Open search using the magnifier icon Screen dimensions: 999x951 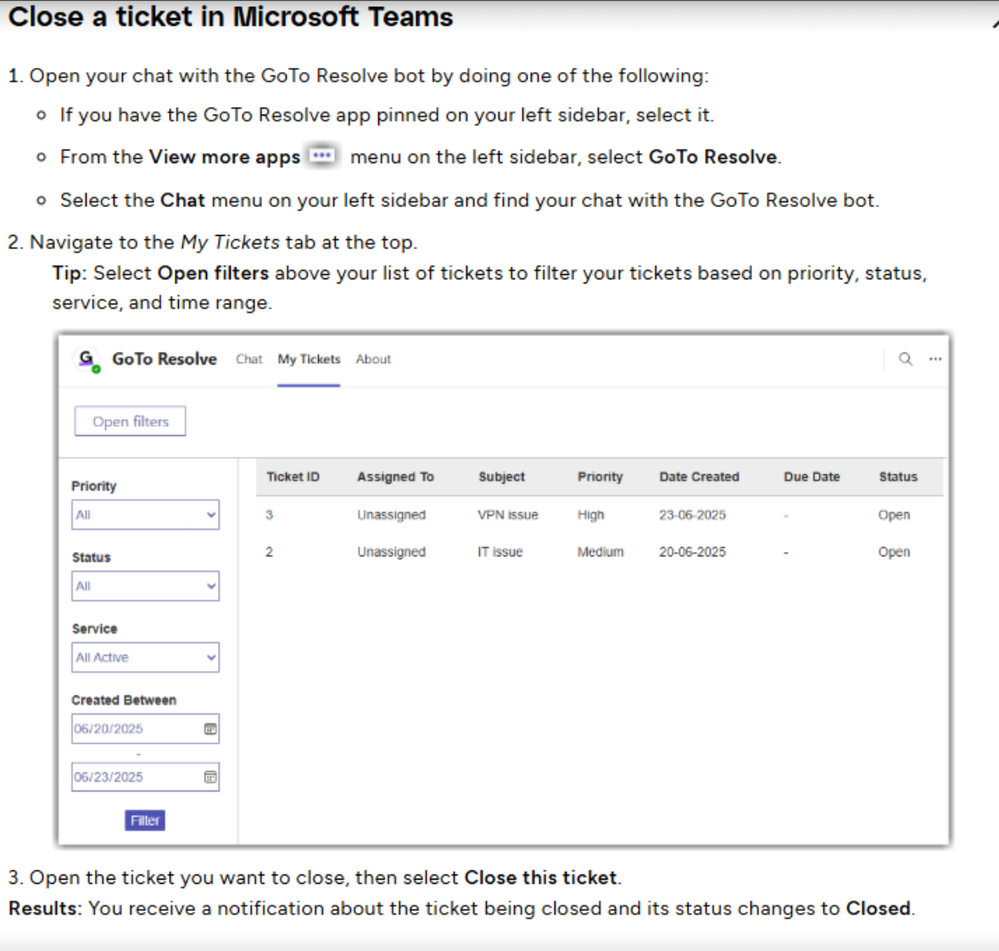click(x=905, y=359)
